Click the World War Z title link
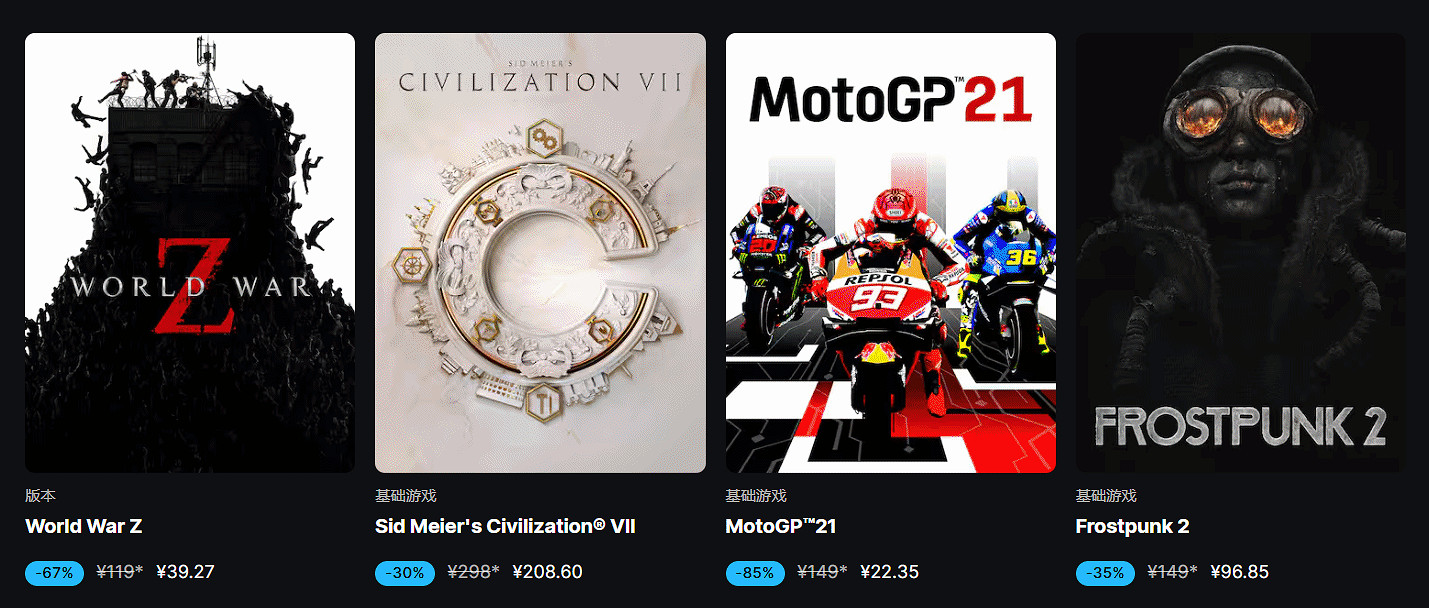The height and width of the screenshot is (608, 1429). tap(84, 527)
